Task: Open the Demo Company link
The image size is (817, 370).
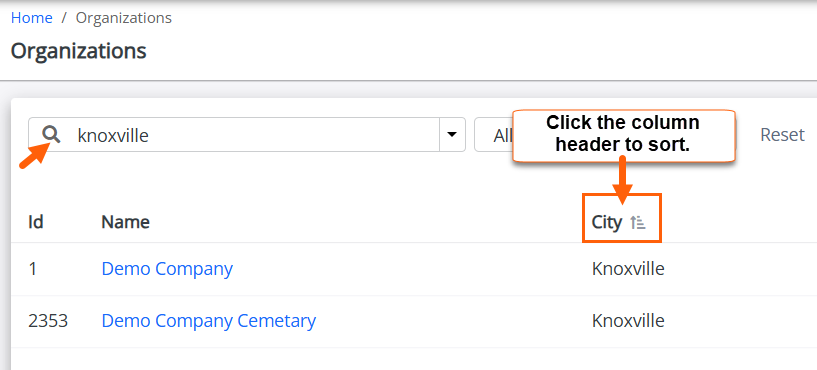Action: tap(167, 269)
